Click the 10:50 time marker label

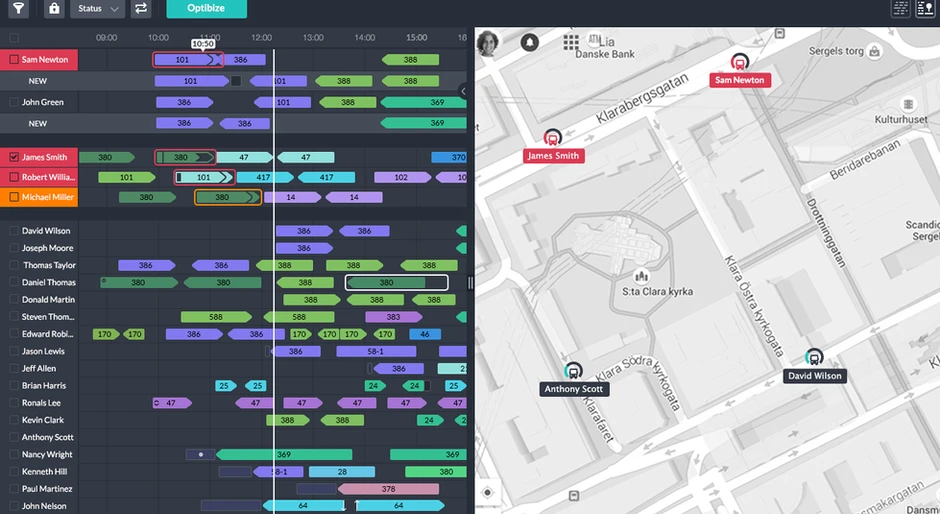pos(203,44)
